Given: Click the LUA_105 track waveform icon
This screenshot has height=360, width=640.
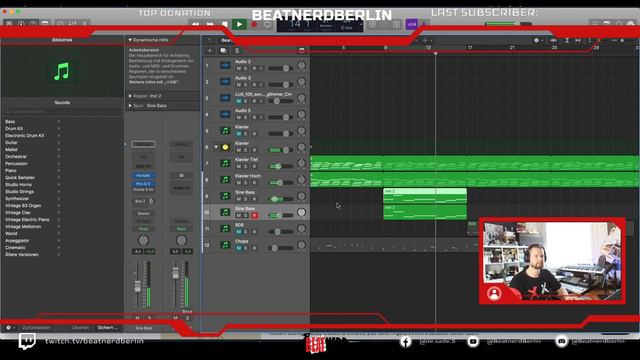Looking at the screenshot, I should (x=225, y=98).
